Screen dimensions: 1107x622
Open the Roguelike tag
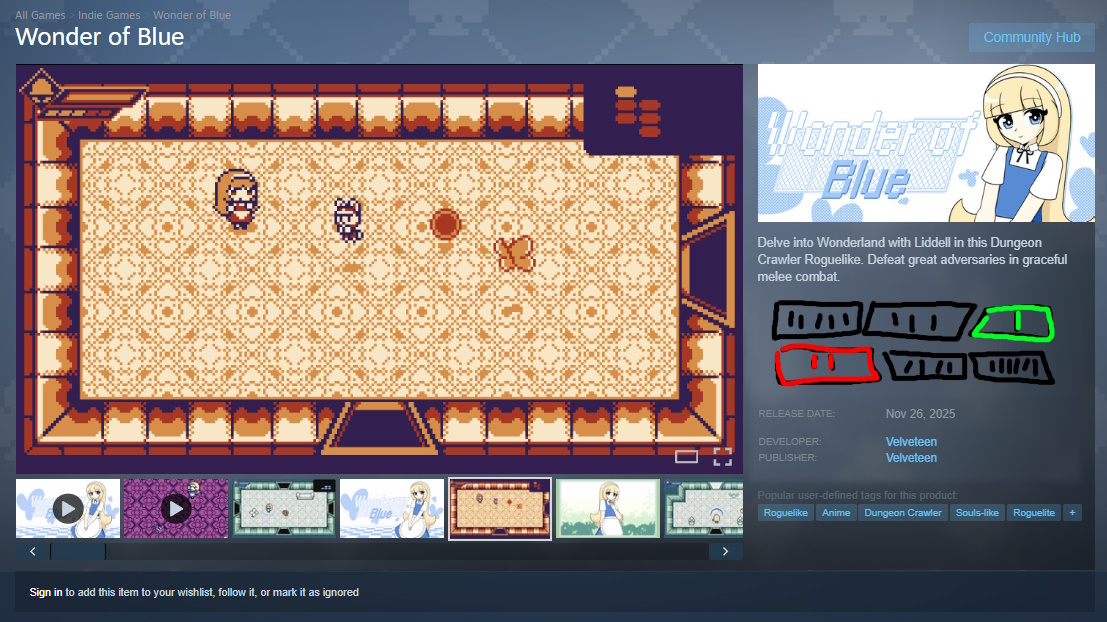coord(785,513)
